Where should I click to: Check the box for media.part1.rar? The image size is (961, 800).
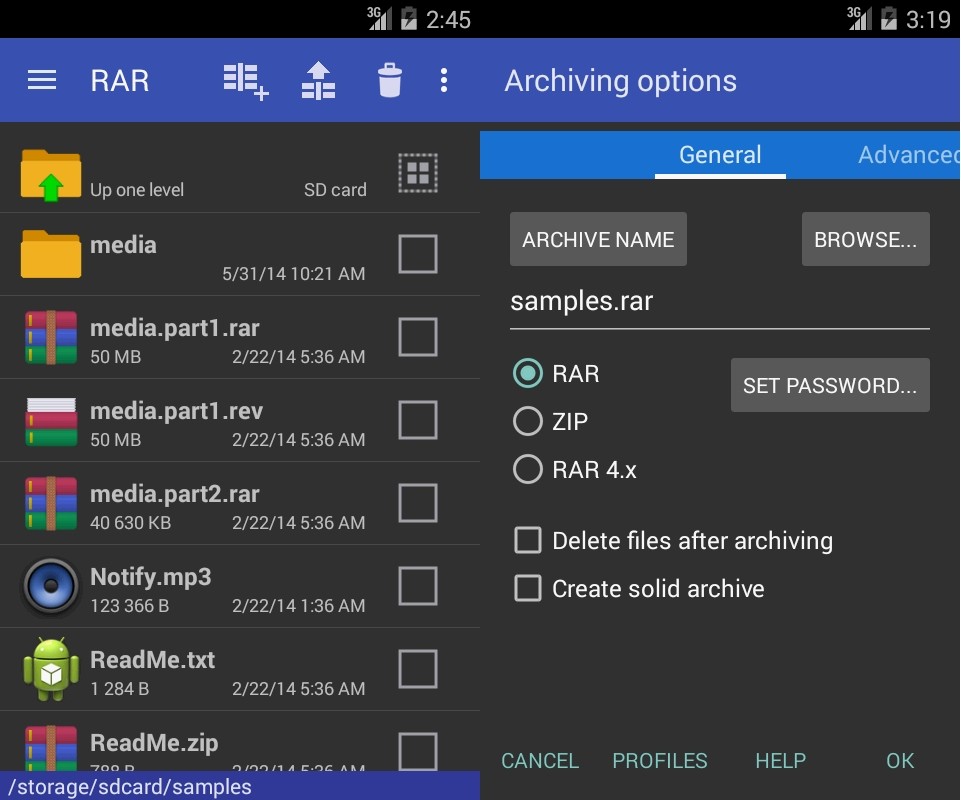[x=418, y=337]
